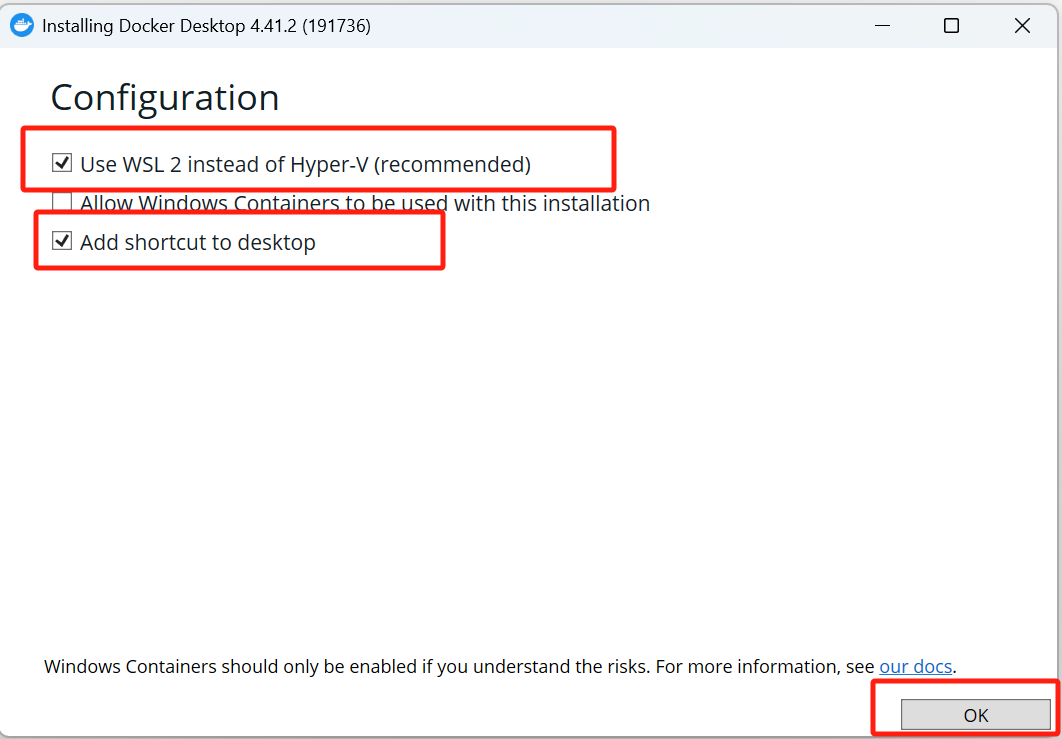Click the 'Configuration' heading text
The image size is (1062, 739).
(x=165, y=98)
